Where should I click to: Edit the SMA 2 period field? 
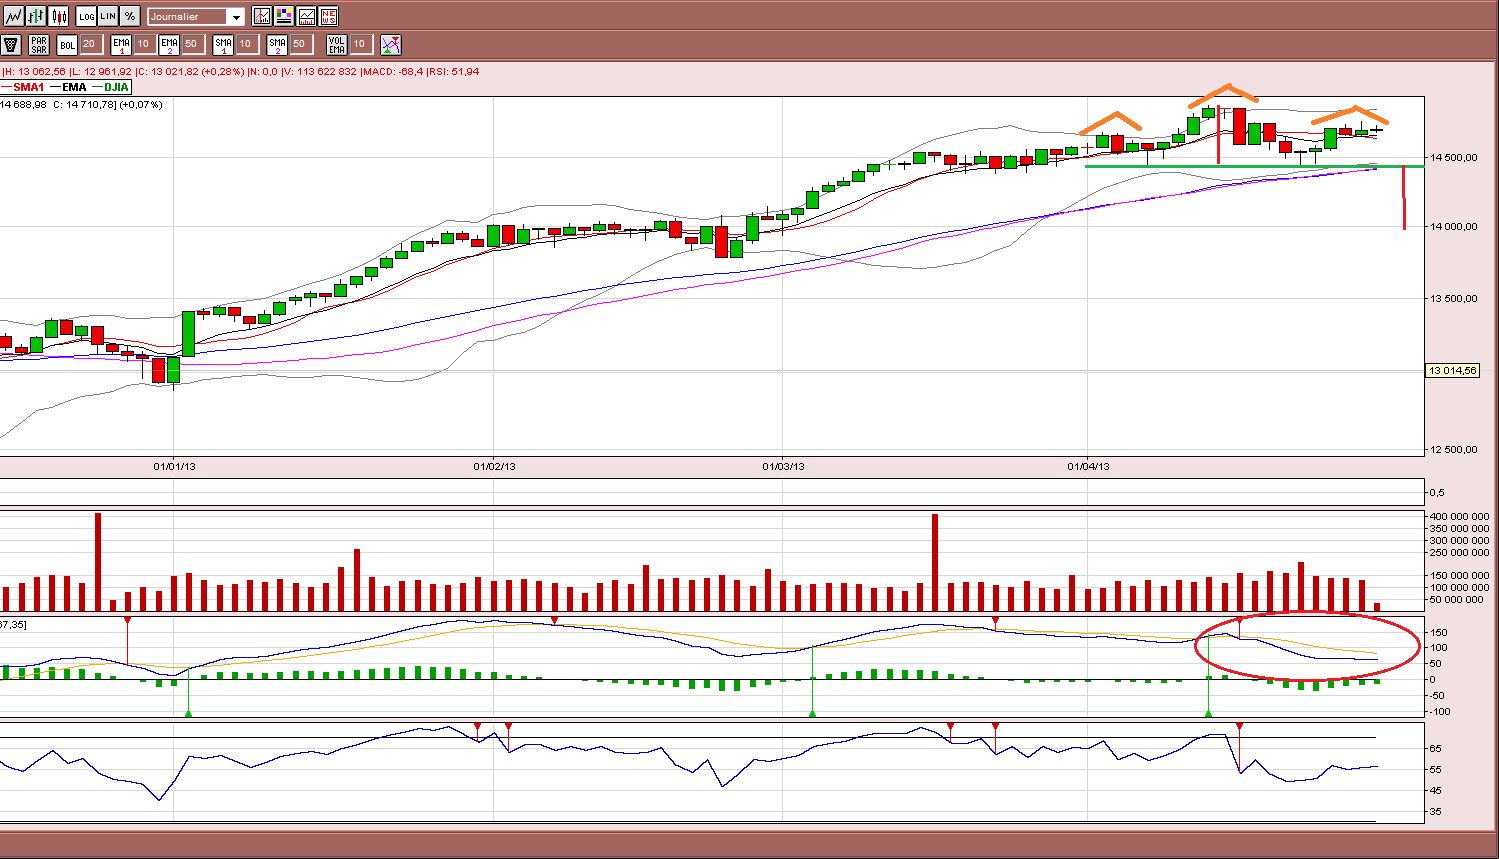tap(300, 44)
